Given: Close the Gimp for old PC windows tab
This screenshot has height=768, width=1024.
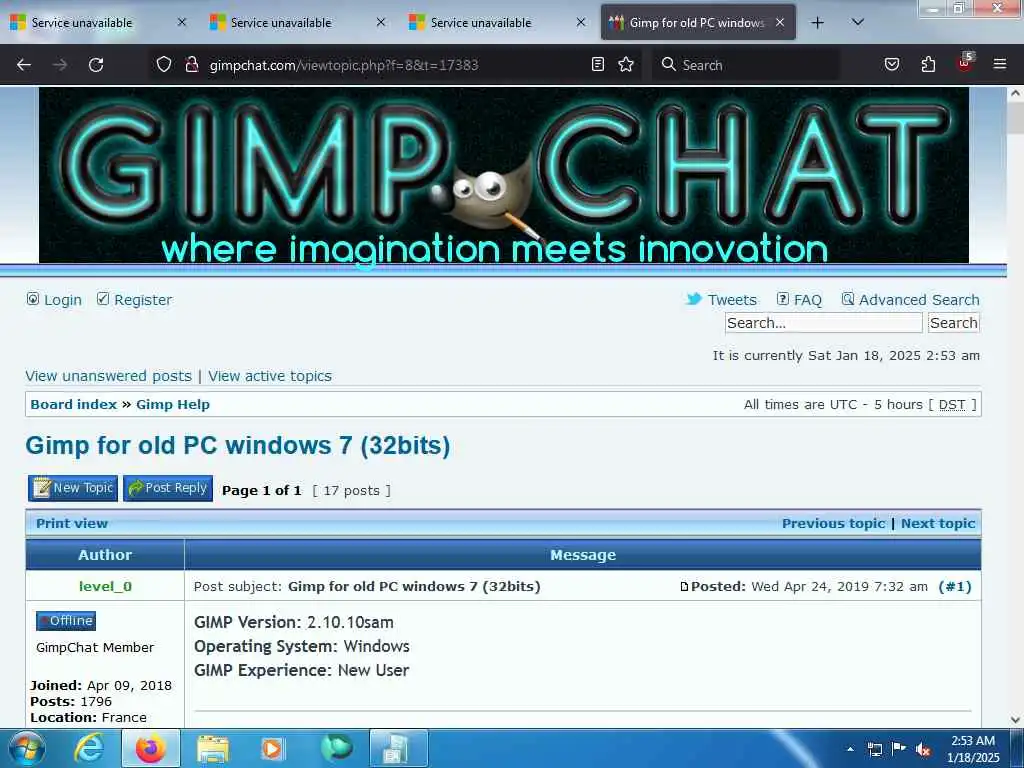Looking at the screenshot, I should click(x=780, y=22).
